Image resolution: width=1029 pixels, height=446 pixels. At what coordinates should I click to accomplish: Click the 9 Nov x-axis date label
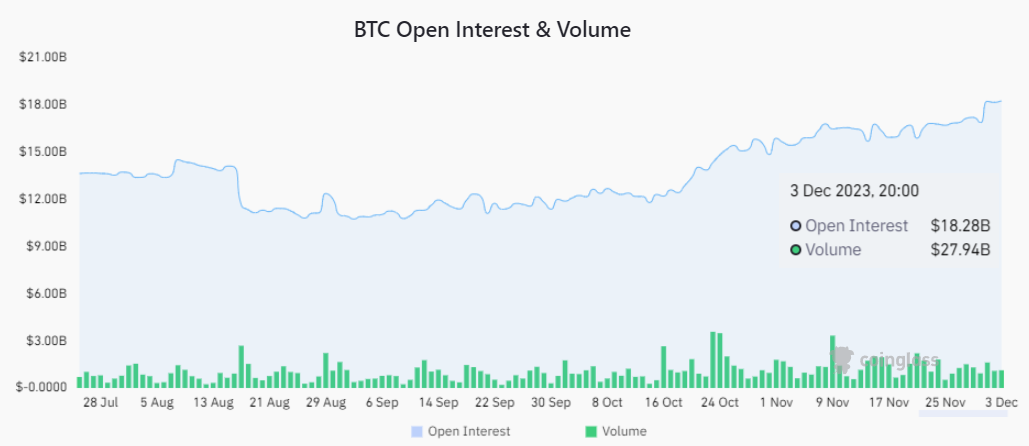coord(831,402)
